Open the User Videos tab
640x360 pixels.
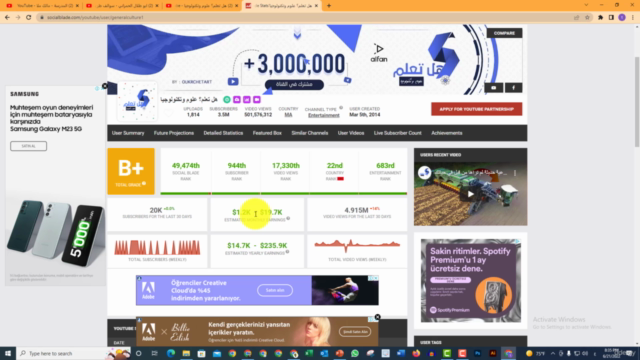[351, 133]
